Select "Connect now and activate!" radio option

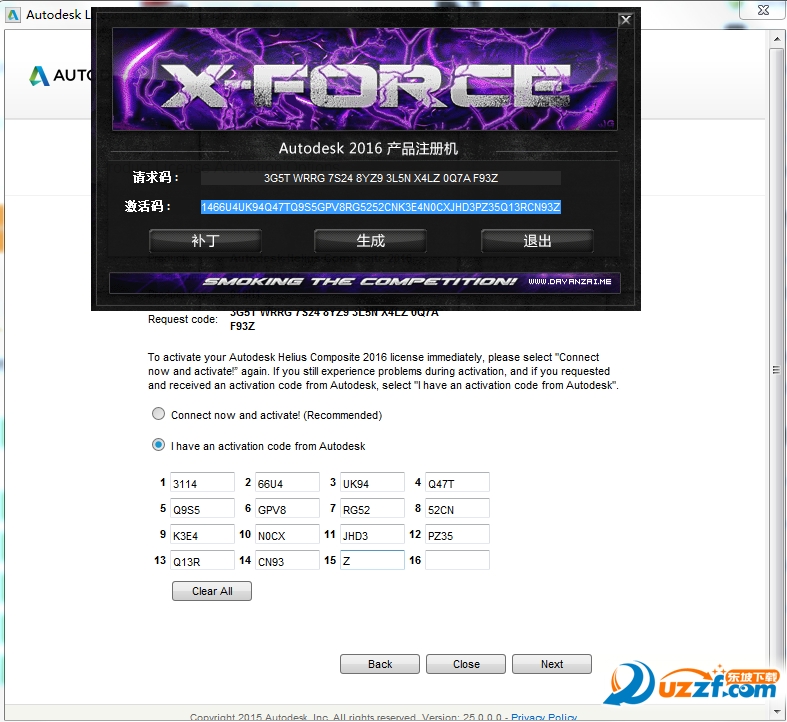tap(158, 414)
